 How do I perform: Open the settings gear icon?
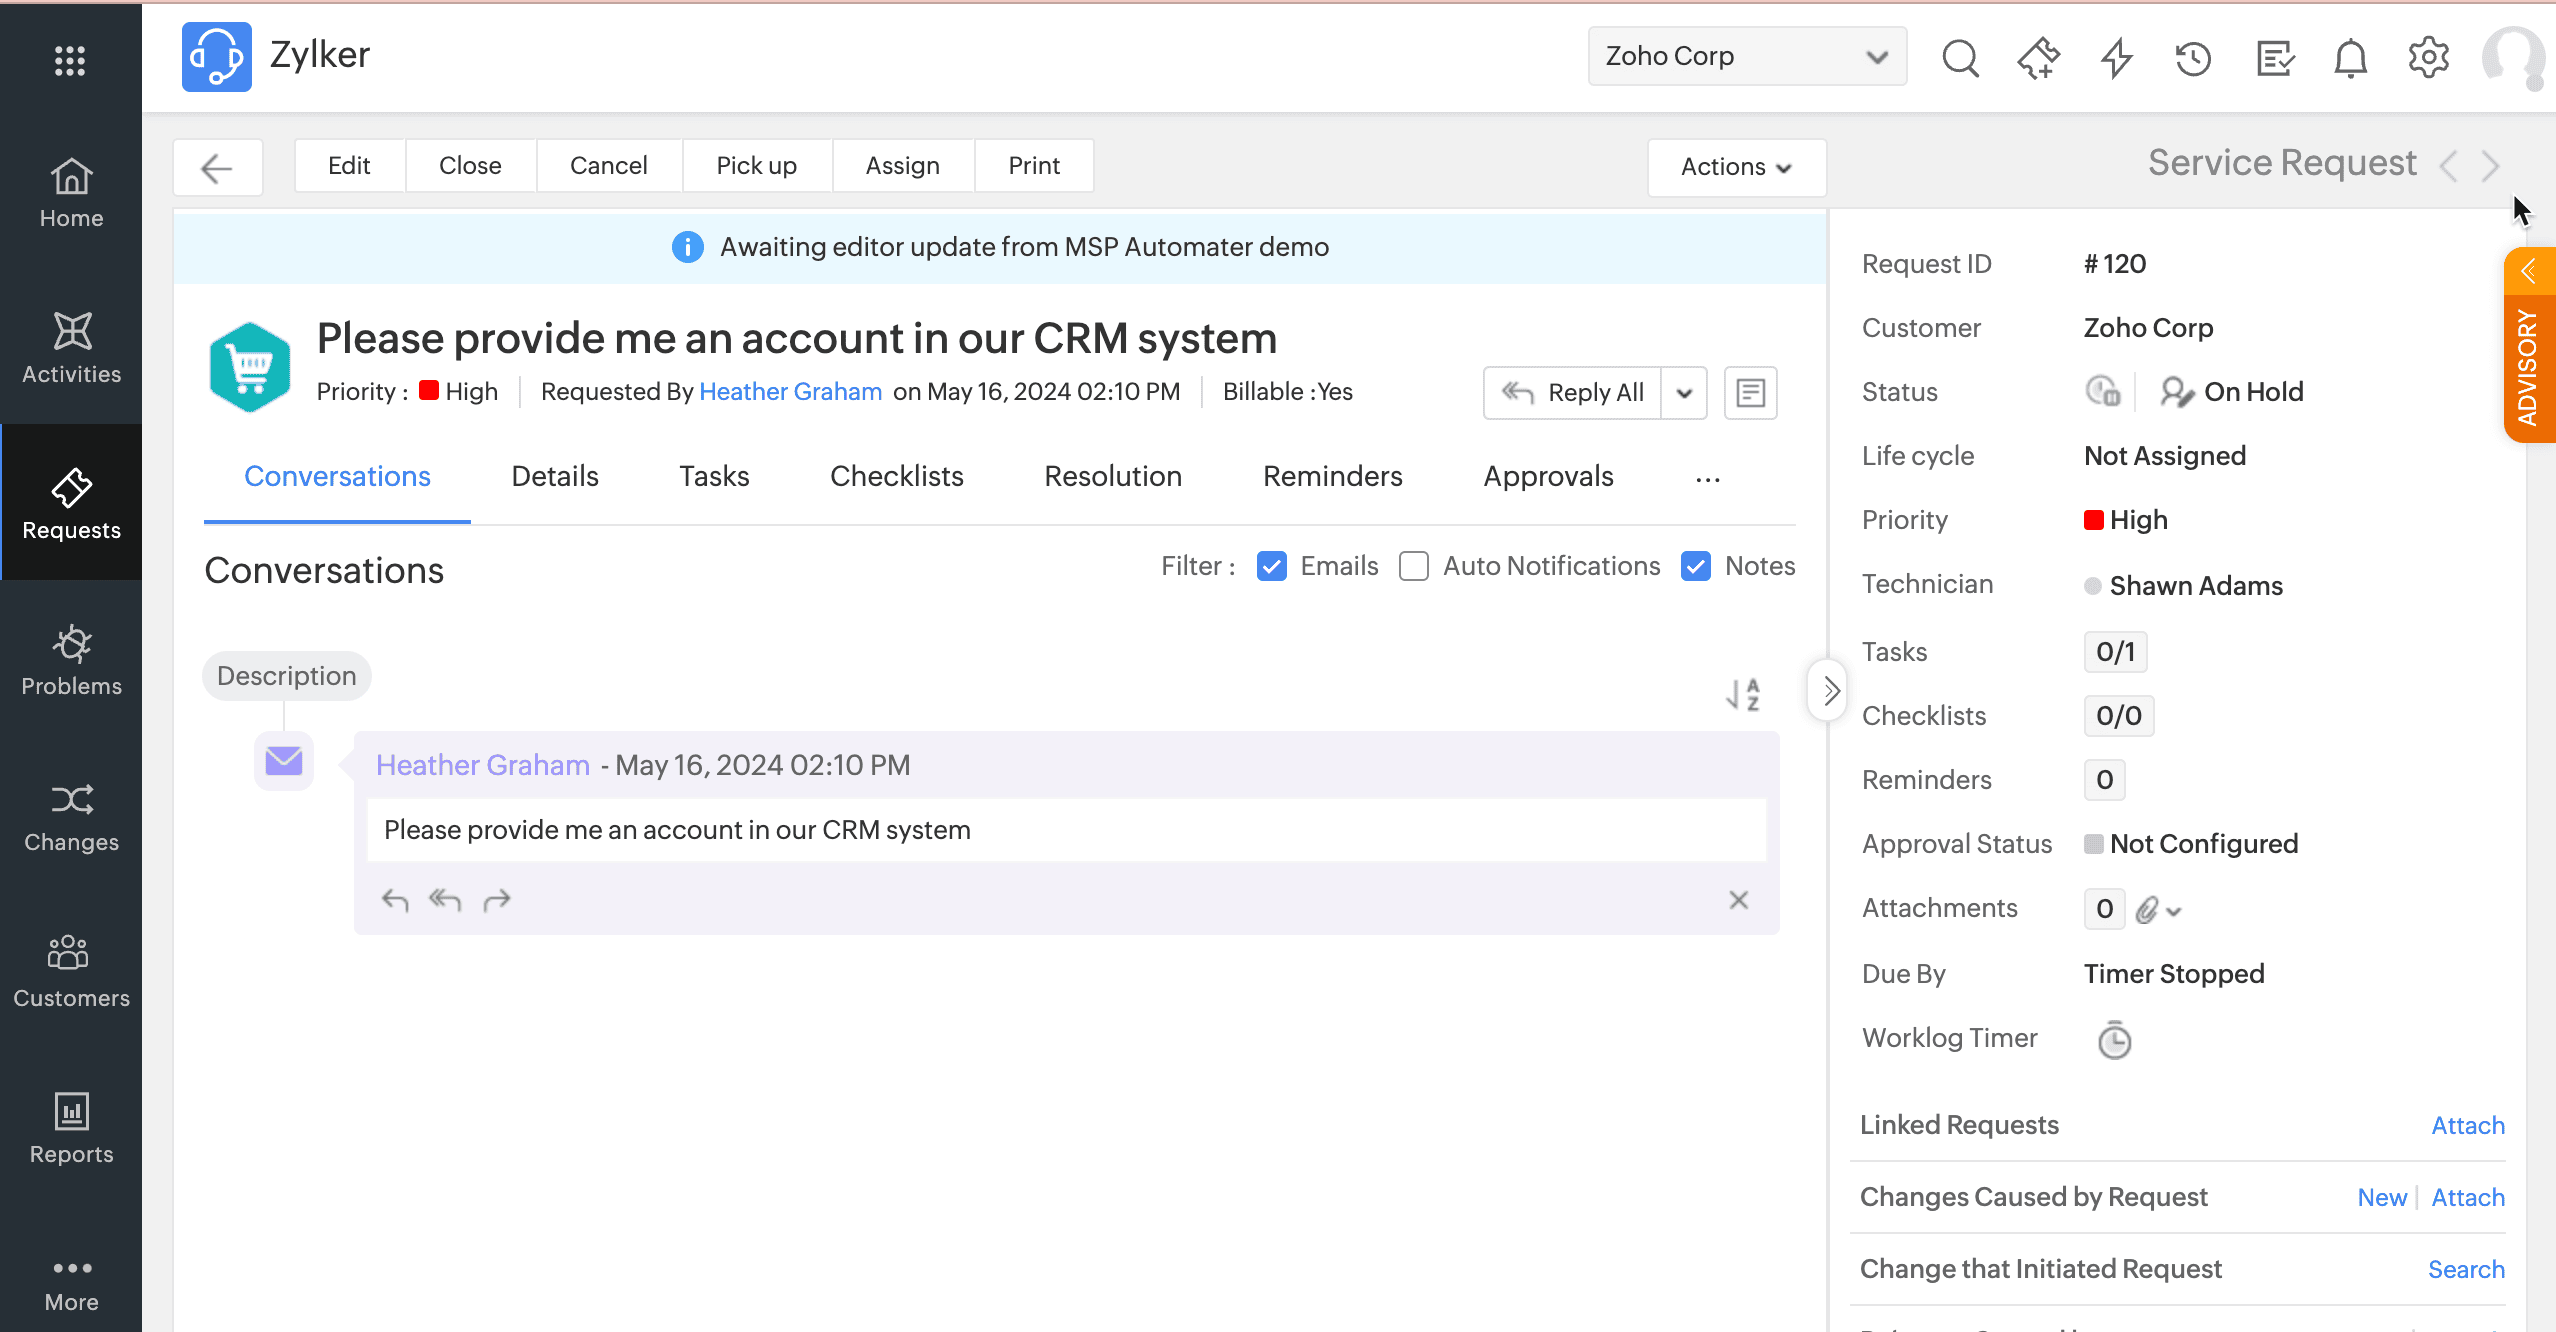pos(2428,58)
